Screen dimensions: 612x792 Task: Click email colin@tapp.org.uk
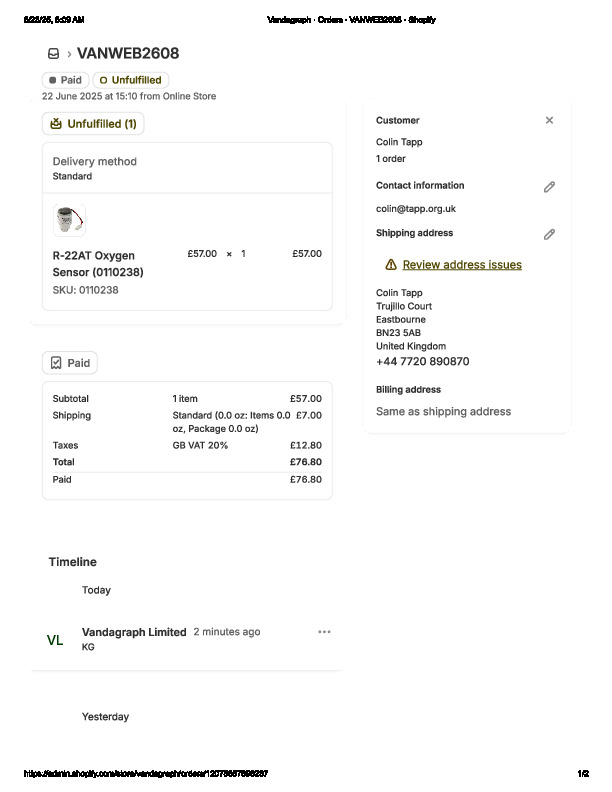click(x=416, y=209)
